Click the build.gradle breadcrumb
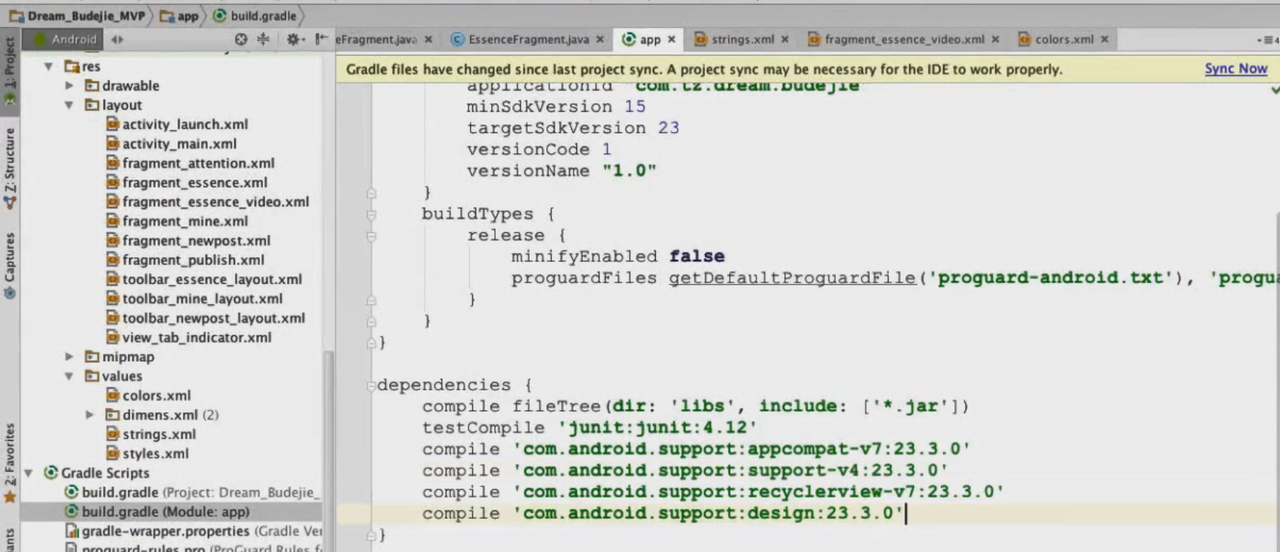The height and width of the screenshot is (552, 1280). click(255, 16)
